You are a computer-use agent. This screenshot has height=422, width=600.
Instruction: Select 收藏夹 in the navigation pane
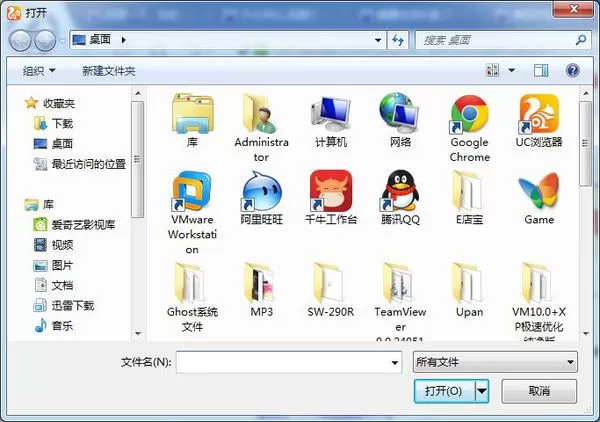(50, 103)
